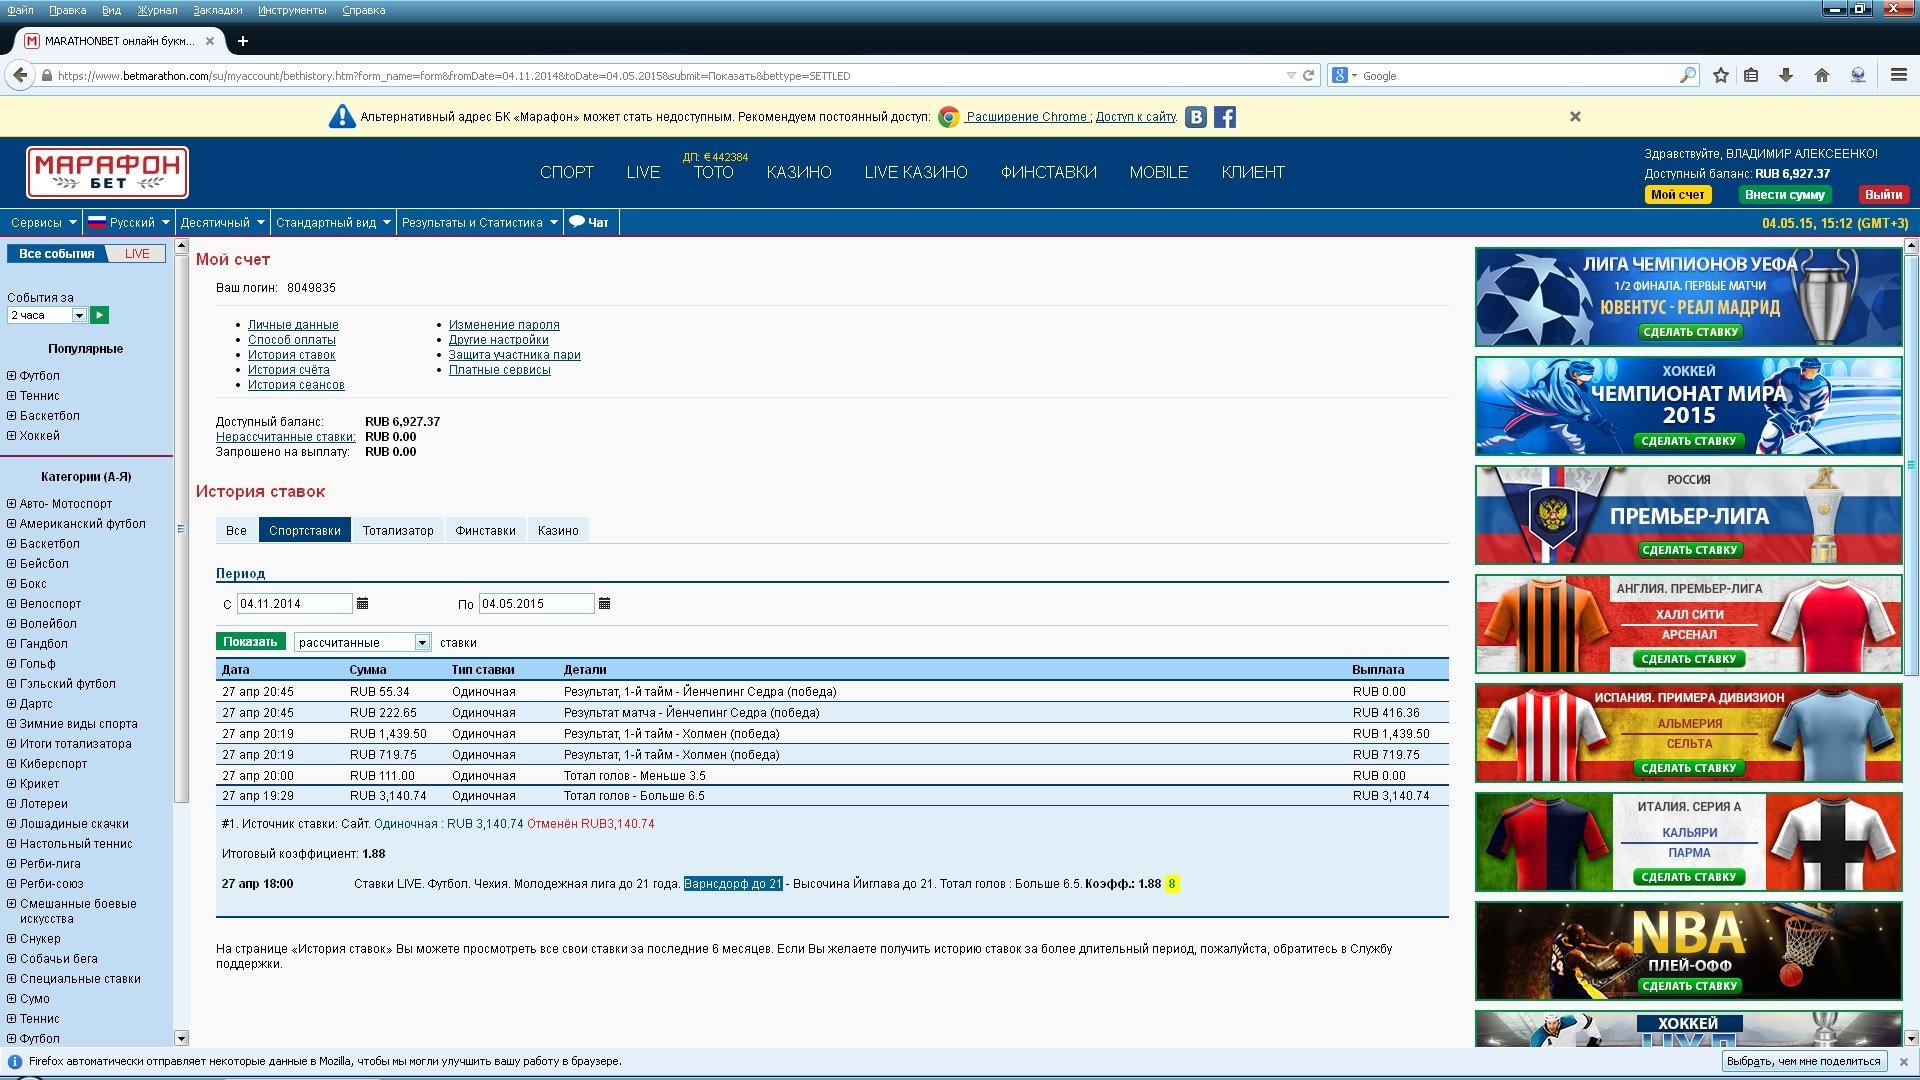Open the 'По' date calendar picker icon

(604, 604)
